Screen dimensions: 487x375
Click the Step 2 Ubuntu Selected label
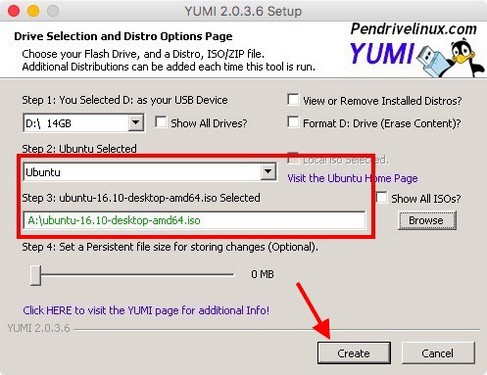point(79,149)
